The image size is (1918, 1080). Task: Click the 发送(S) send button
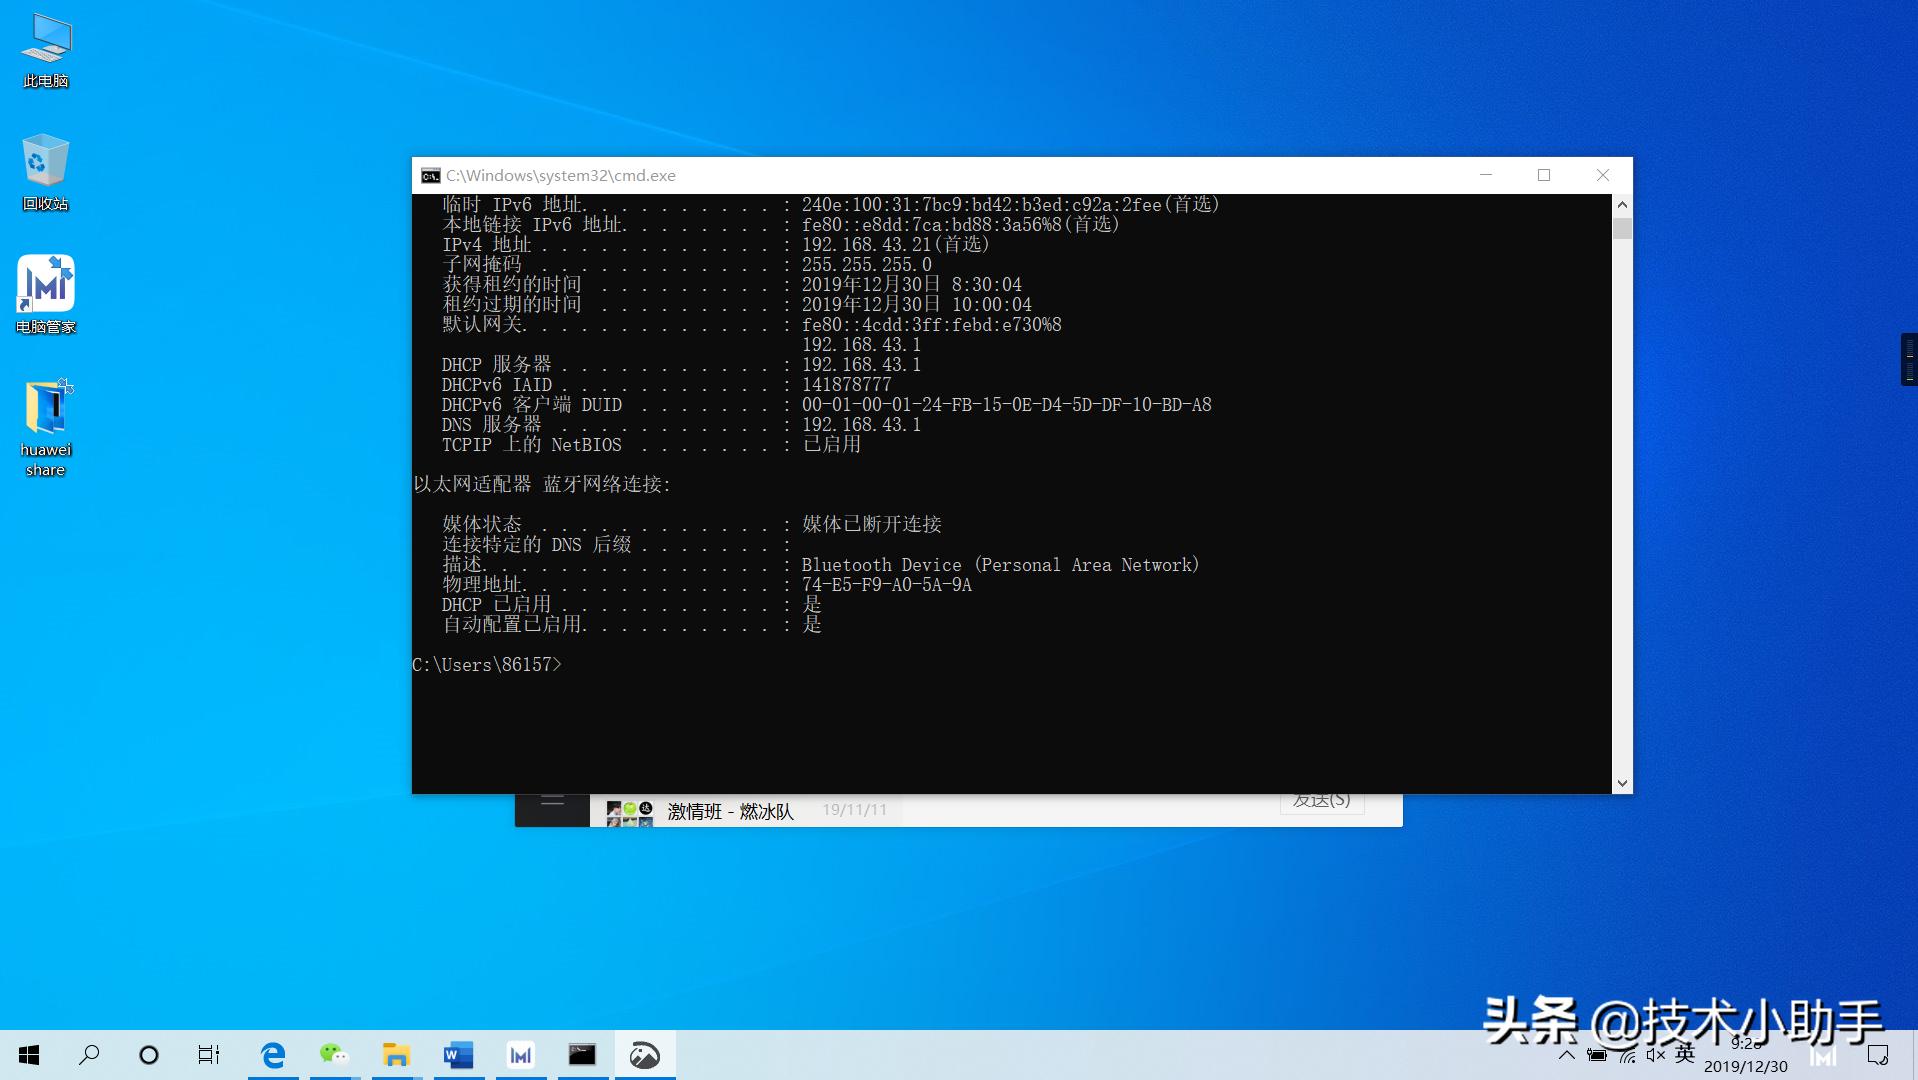[x=1321, y=802]
